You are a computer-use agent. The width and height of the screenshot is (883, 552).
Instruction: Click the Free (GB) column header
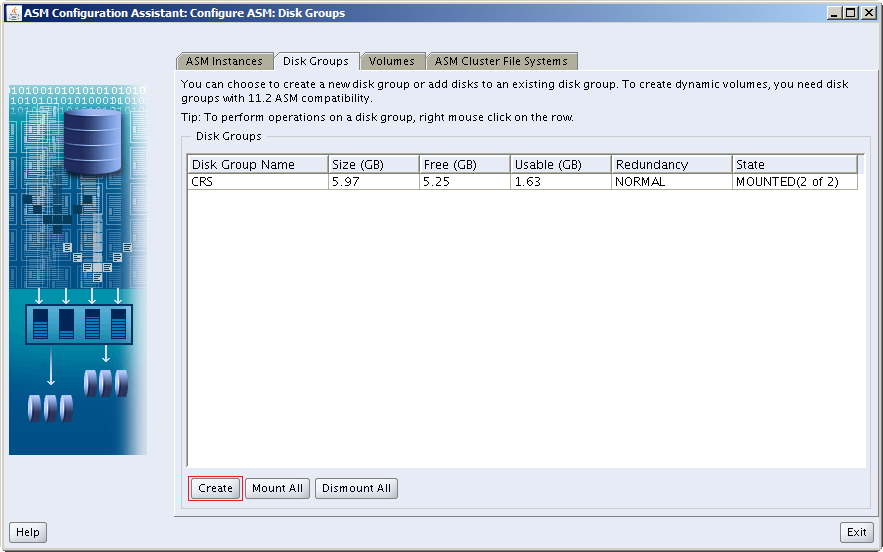464,165
